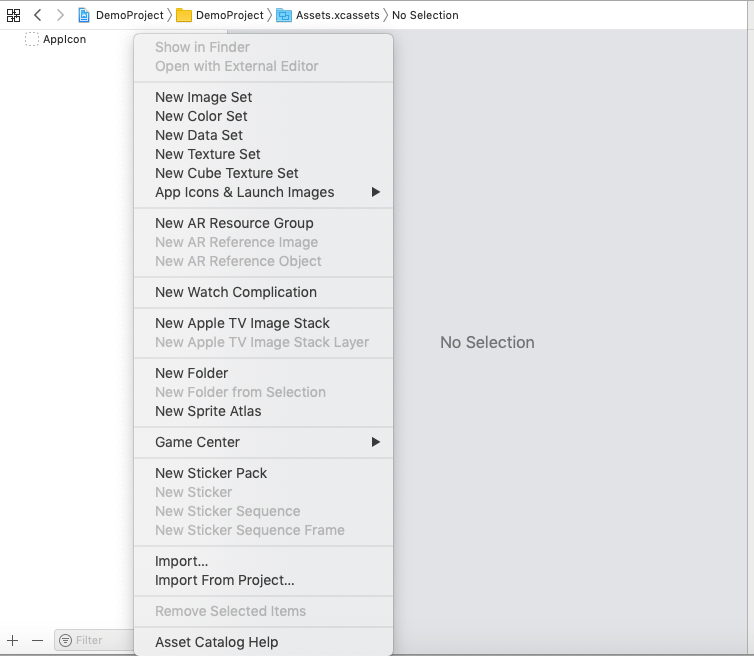The image size is (754, 656).
Task: Remove asset with the minus button
Action: (38, 640)
